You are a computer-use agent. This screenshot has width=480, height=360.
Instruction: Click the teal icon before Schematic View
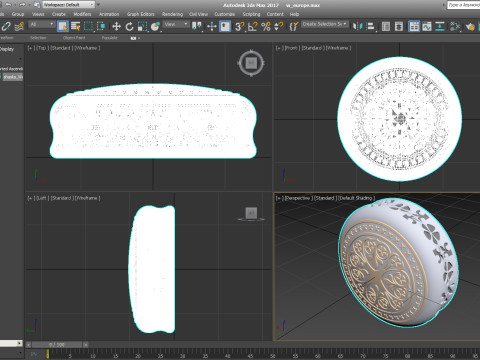(x=440, y=26)
